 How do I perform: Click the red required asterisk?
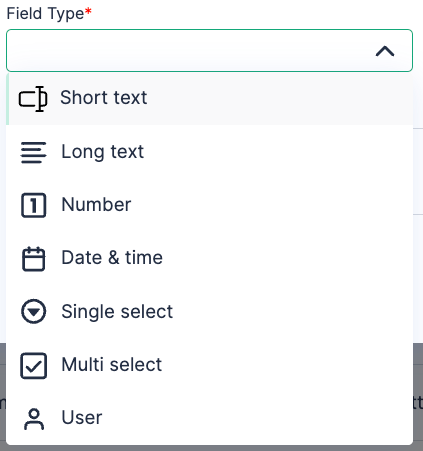[88, 11]
